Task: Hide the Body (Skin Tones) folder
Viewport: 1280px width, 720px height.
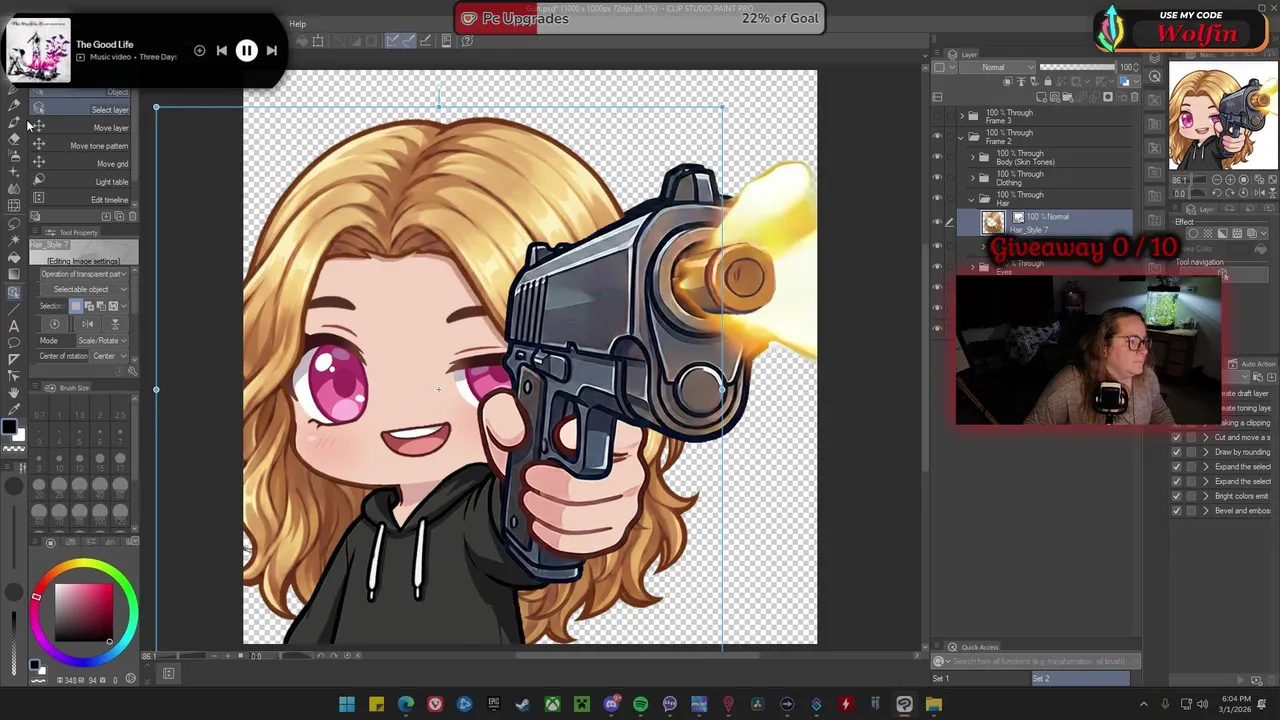Action: [937, 156]
